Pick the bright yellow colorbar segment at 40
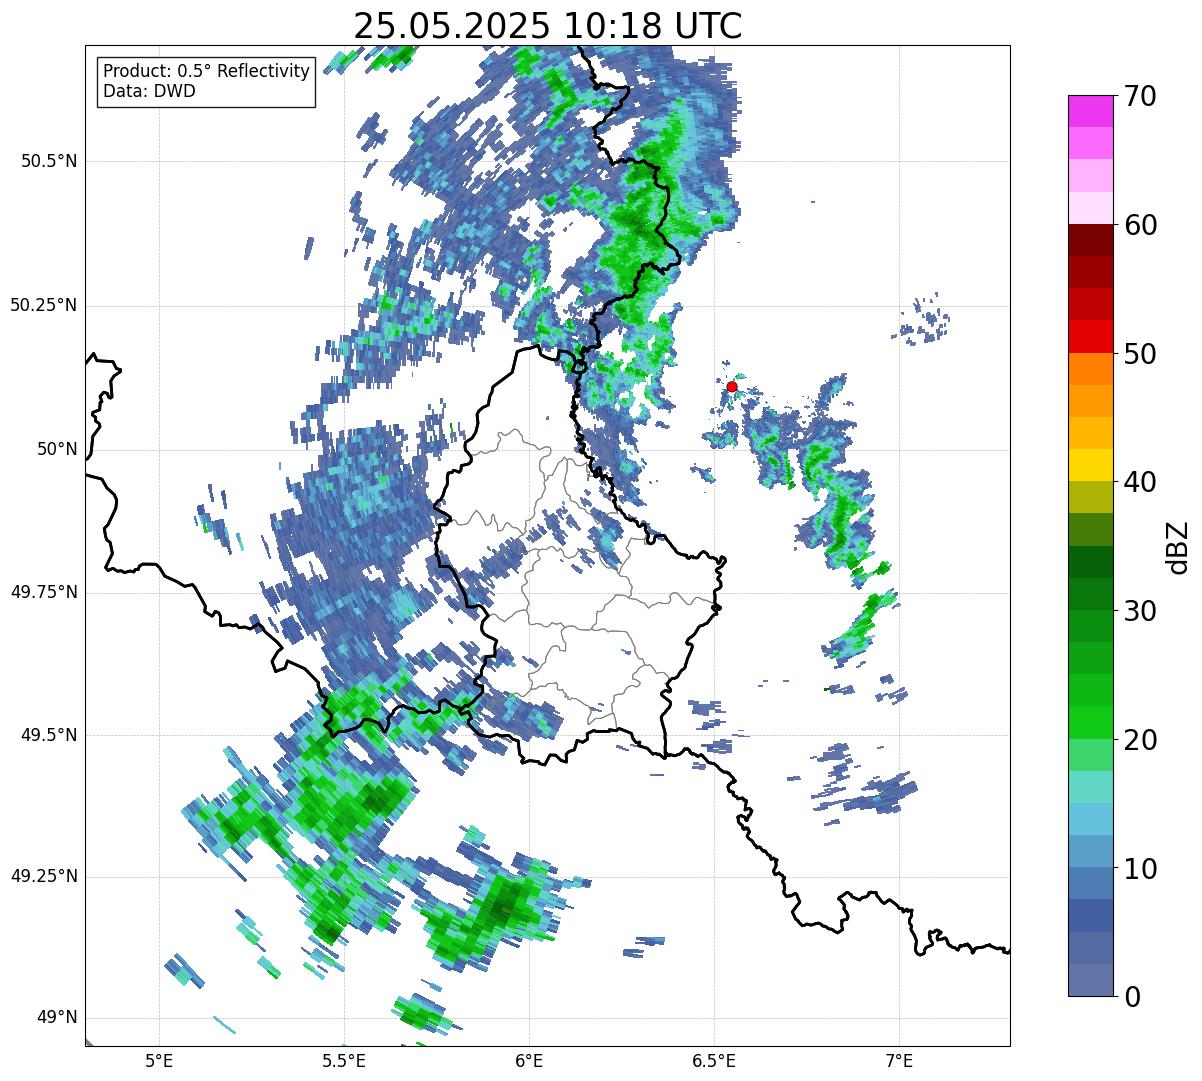 [1090, 465]
